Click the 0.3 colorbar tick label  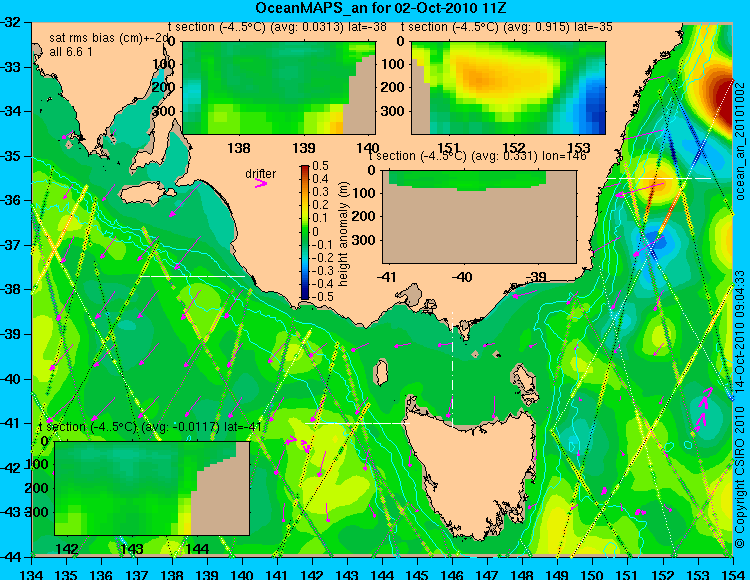[320, 192]
